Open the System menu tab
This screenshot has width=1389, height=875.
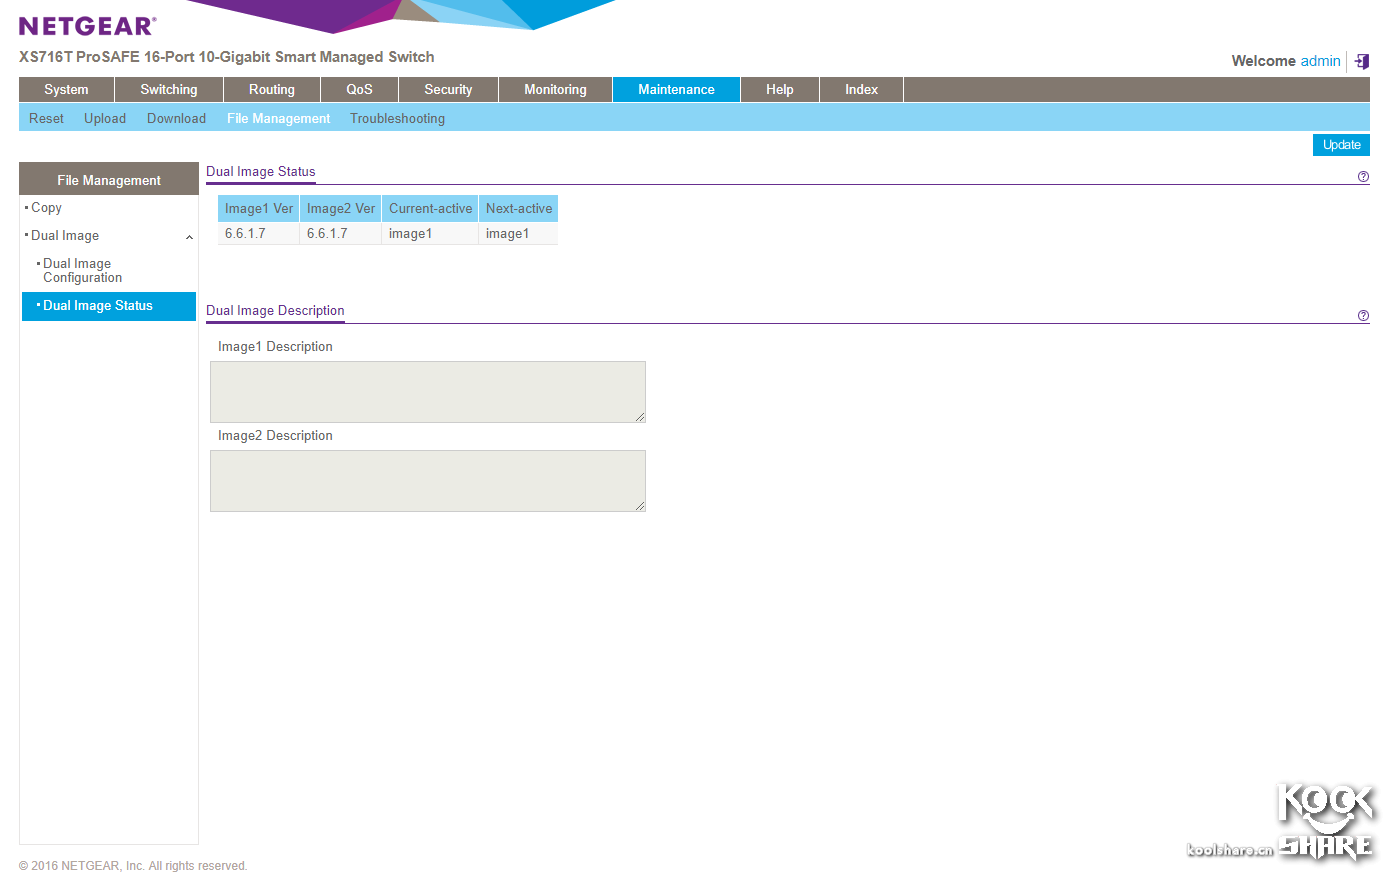pos(66,90)
